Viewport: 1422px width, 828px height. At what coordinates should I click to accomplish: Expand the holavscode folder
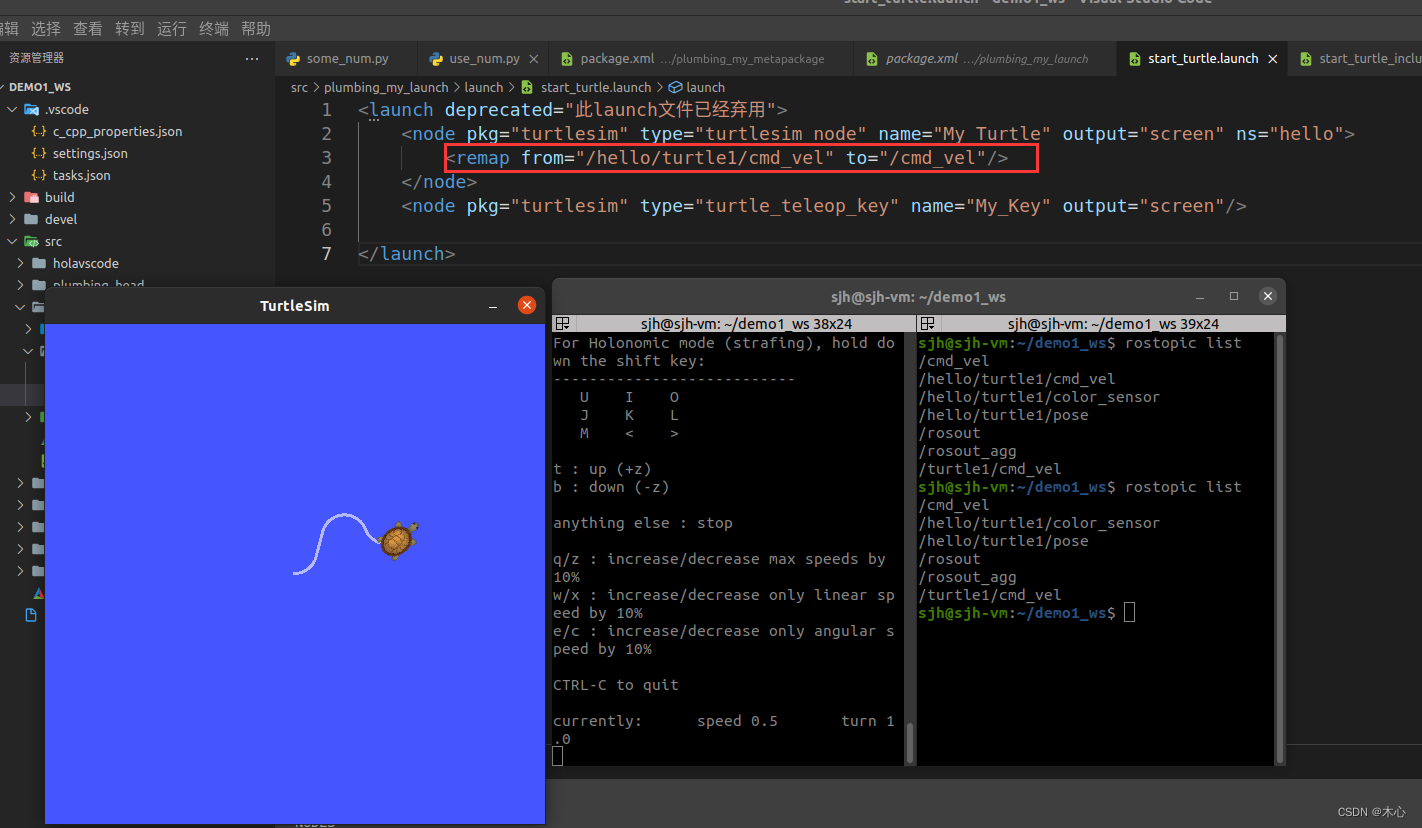[x=85, y=264]
